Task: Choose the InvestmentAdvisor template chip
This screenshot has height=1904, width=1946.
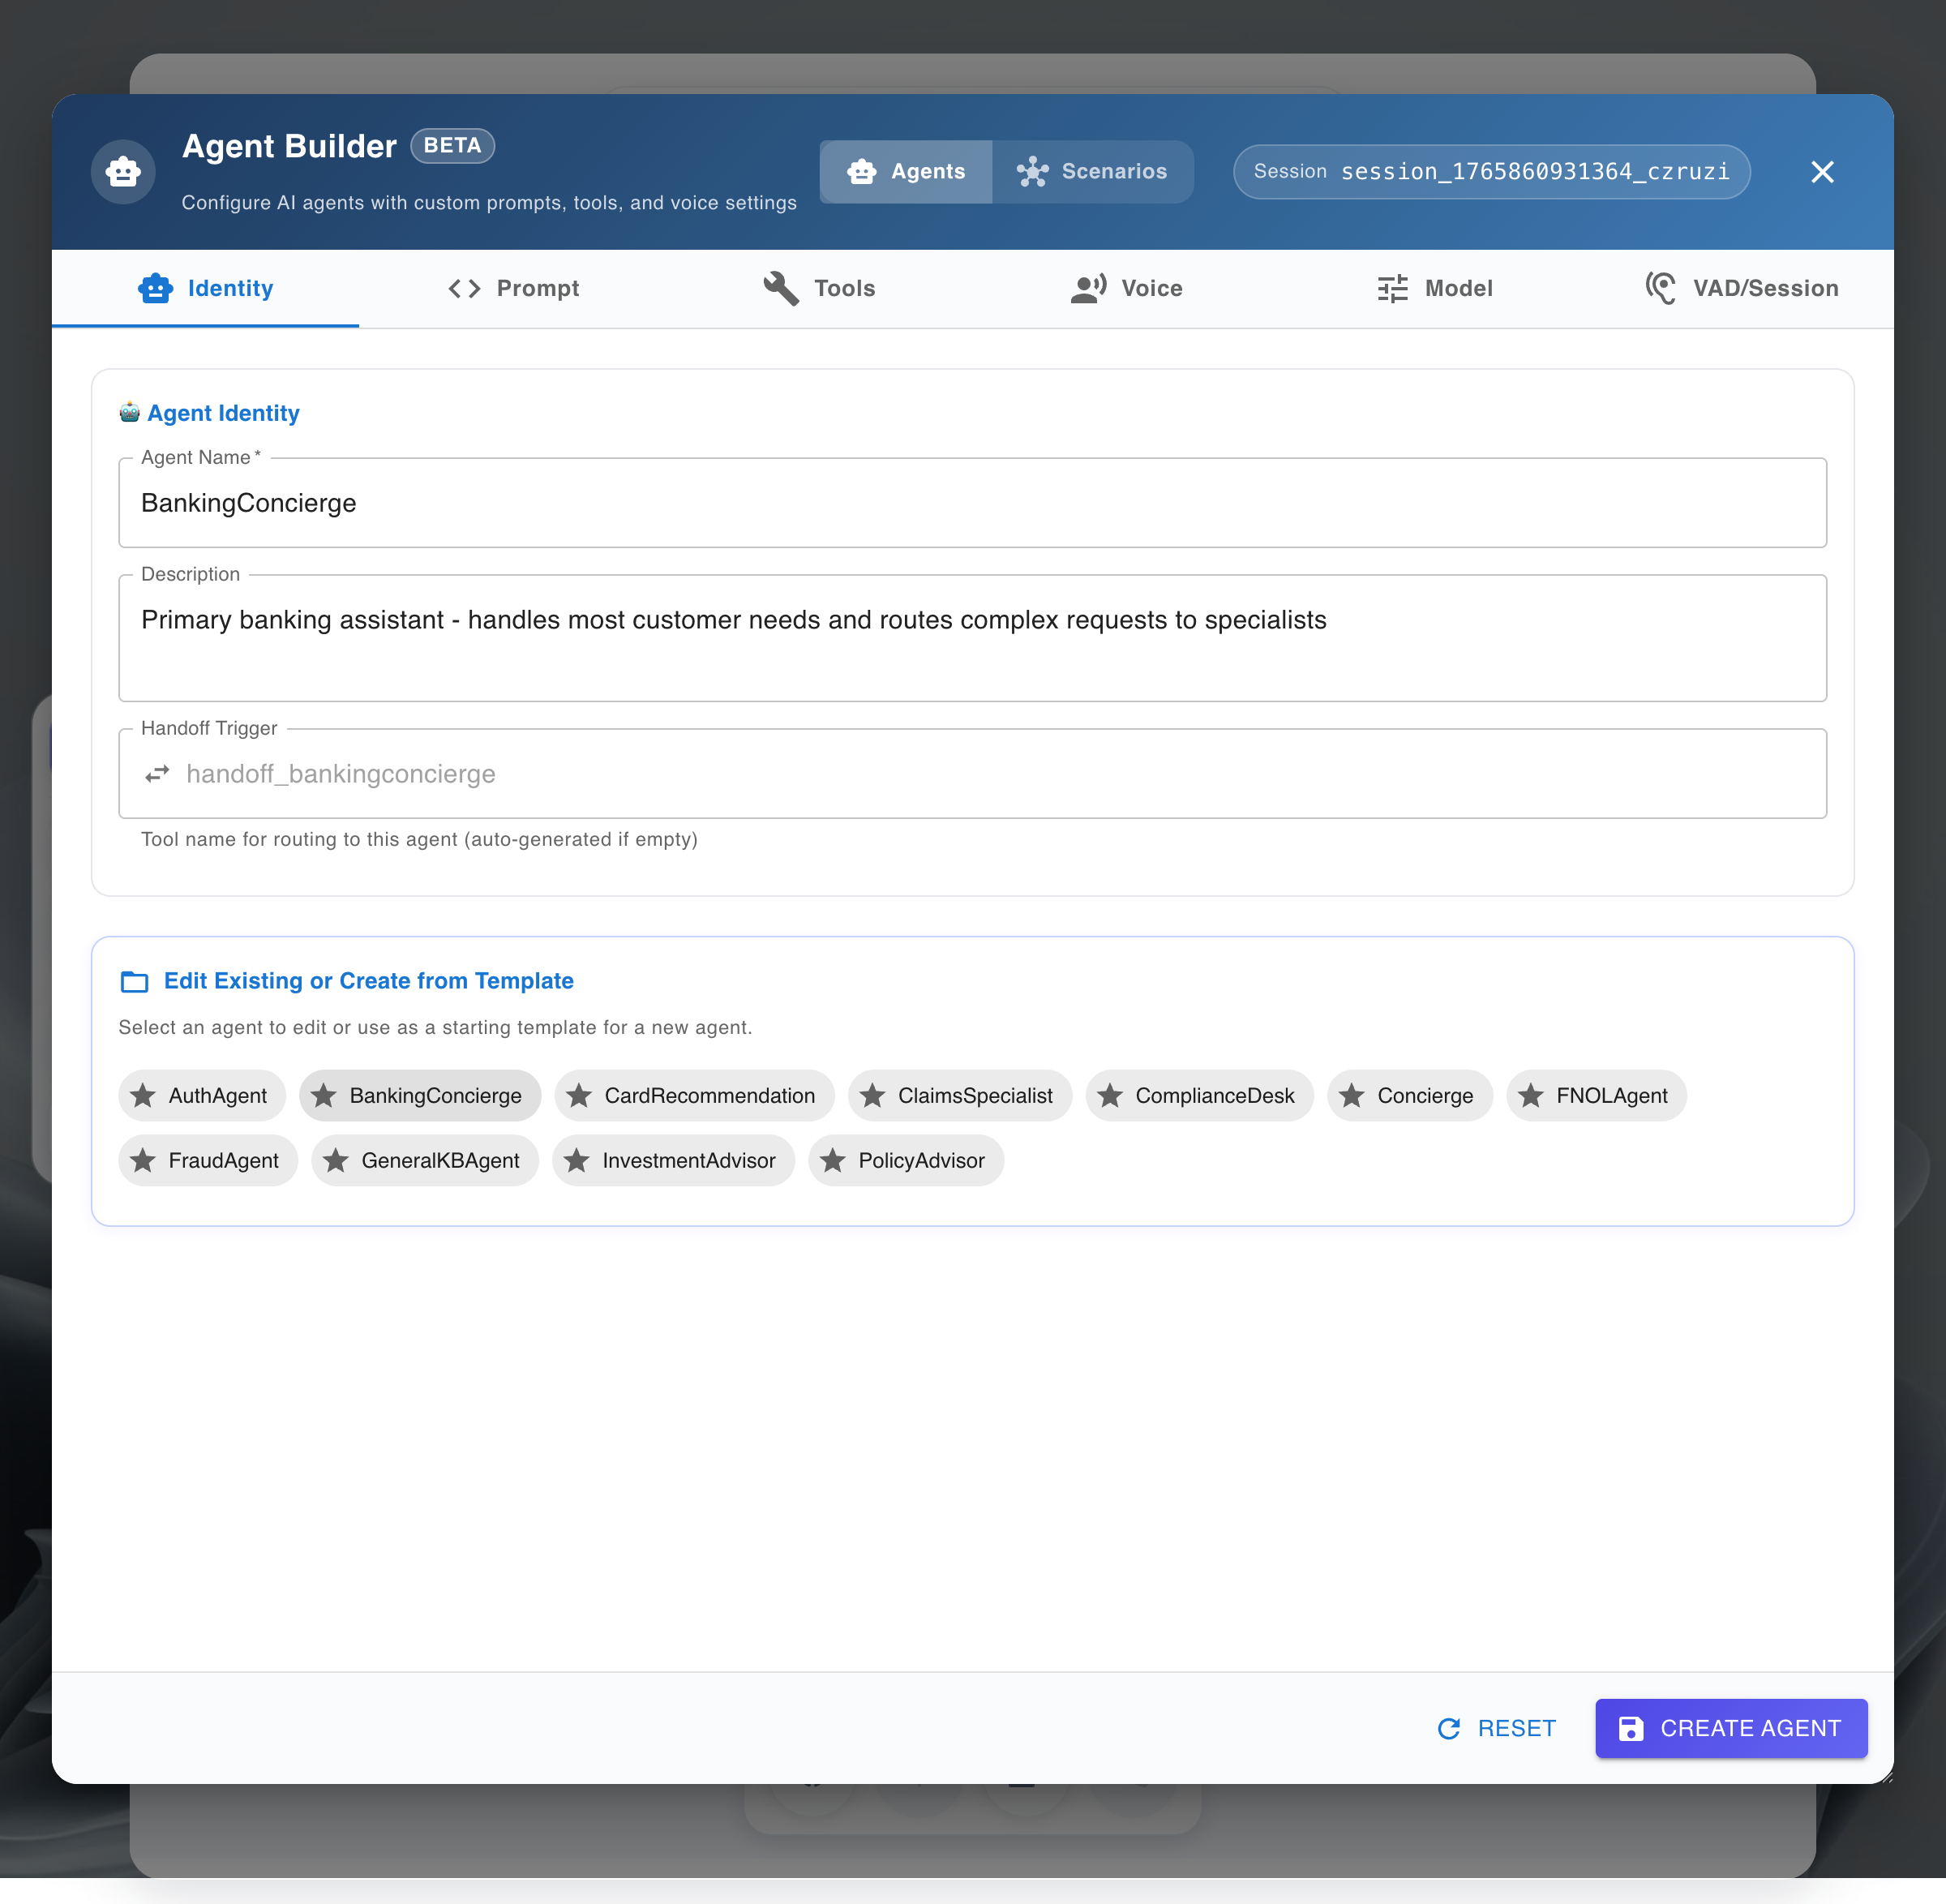Action: (673, 1161)
